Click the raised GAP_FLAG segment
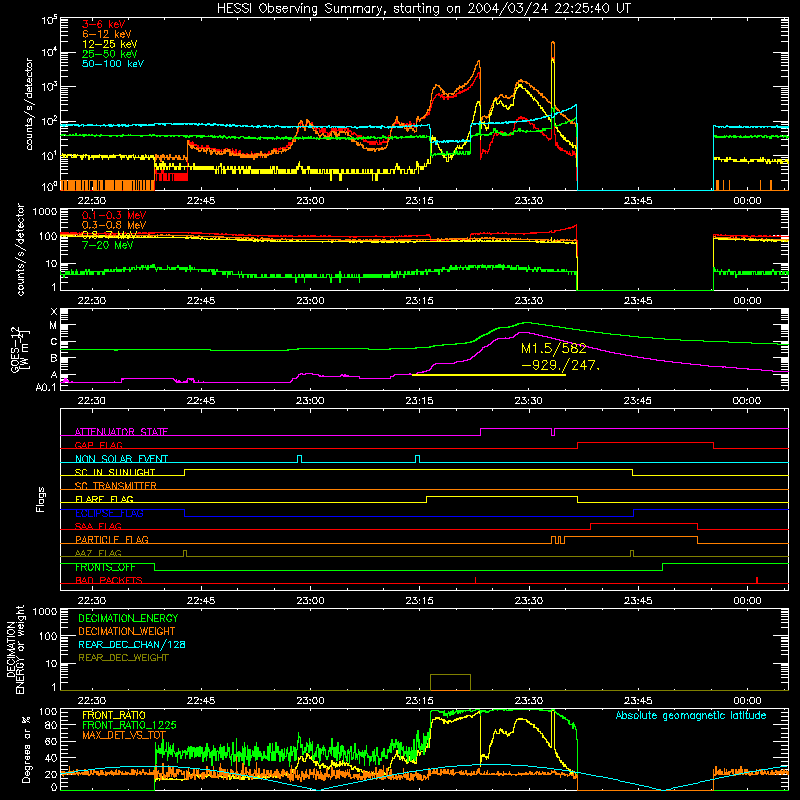800x800 pixels. (645, 443)
